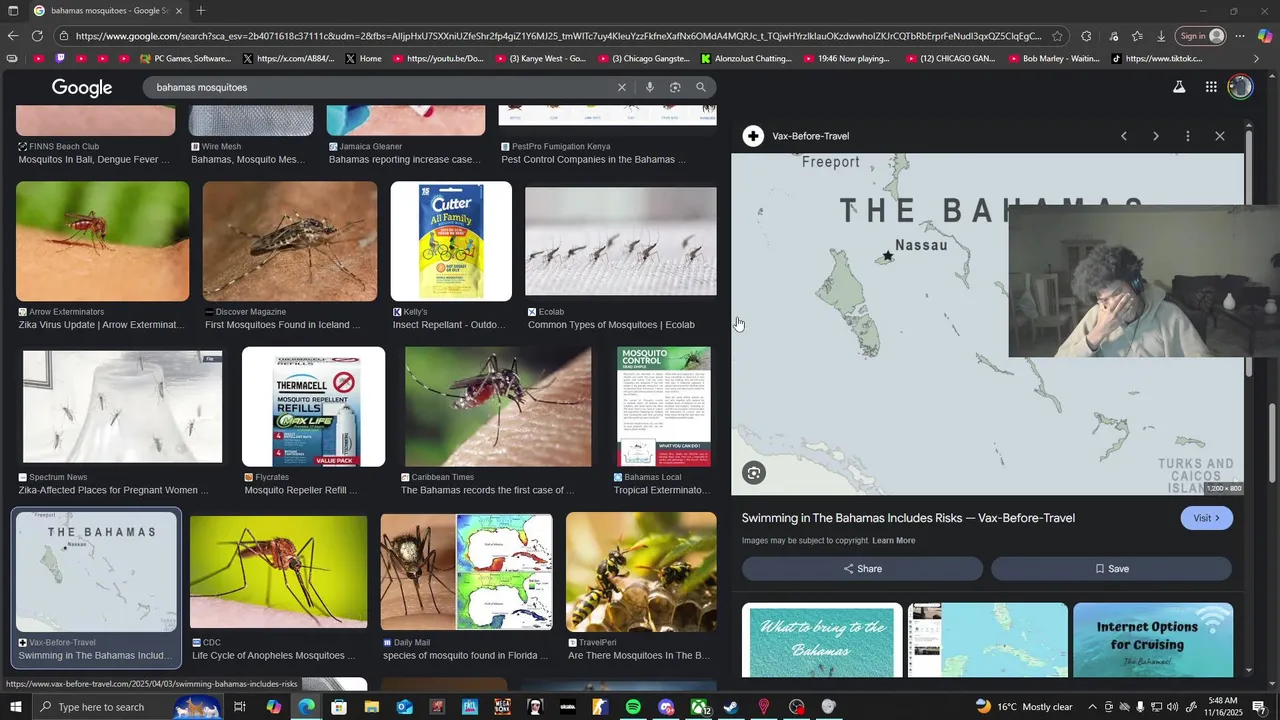Open Ecolab common mosquito types image
This screenshot has width=1280, height=720.
(x=621, y=241)
